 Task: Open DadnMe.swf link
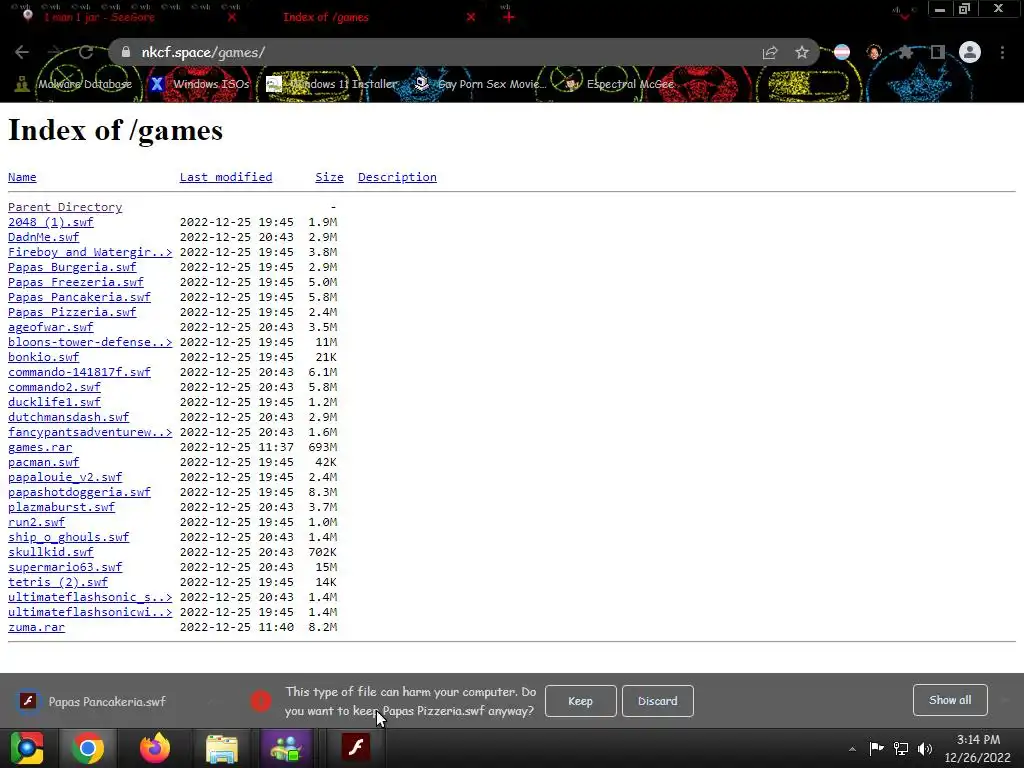coord(43,237)
